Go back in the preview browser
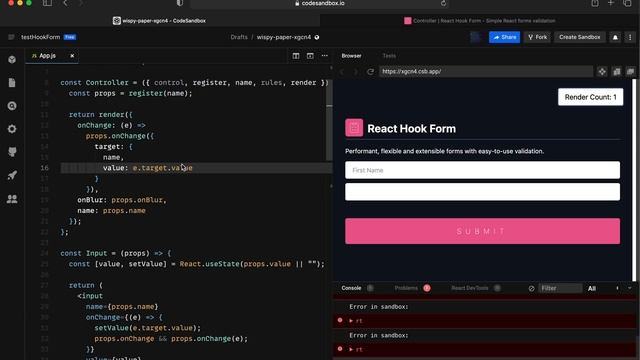Viewport: 640px width, 360px height. [342, 71]
